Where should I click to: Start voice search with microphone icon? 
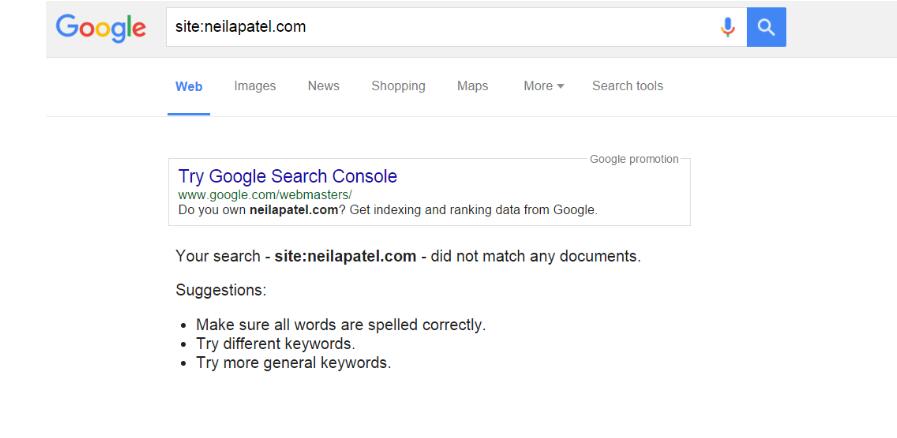point(728,26)
